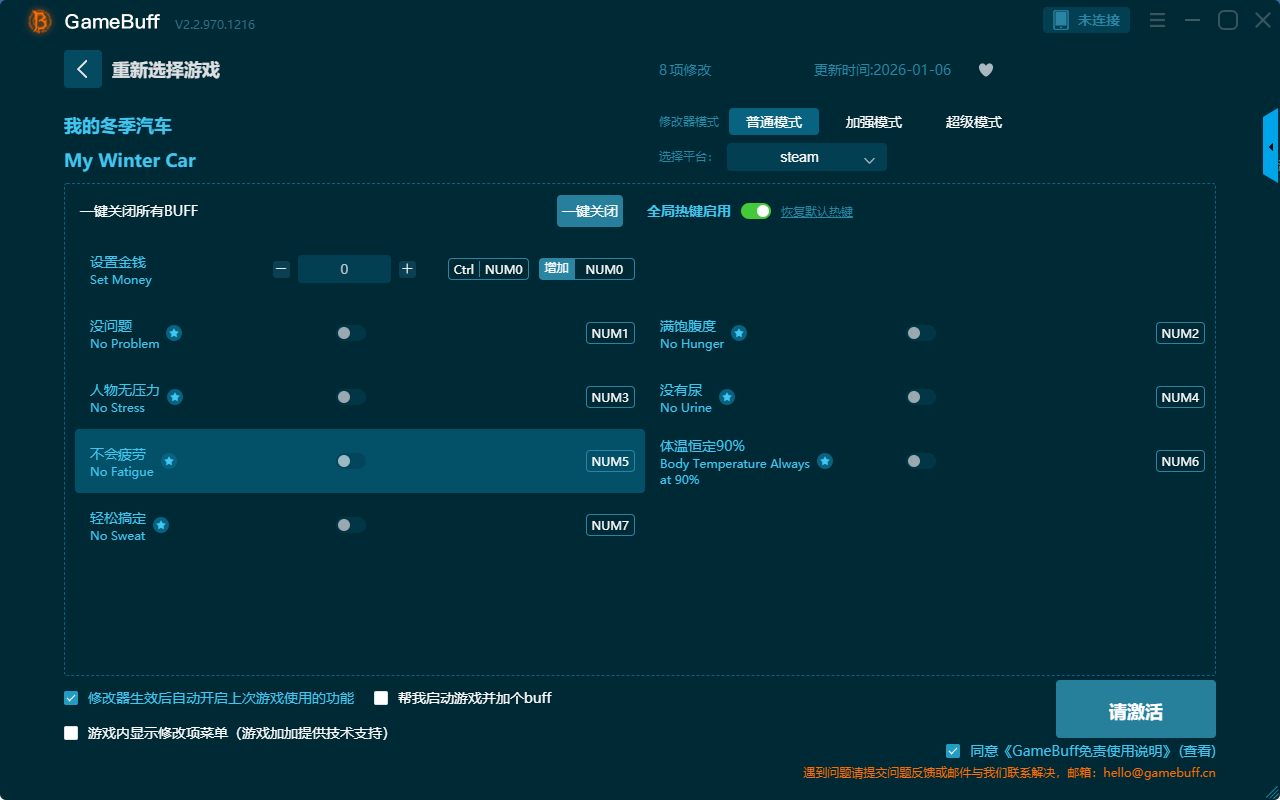1280x800 pixels.
Task: Enable the No Stress toggle
Action: [x=351, y=397]
